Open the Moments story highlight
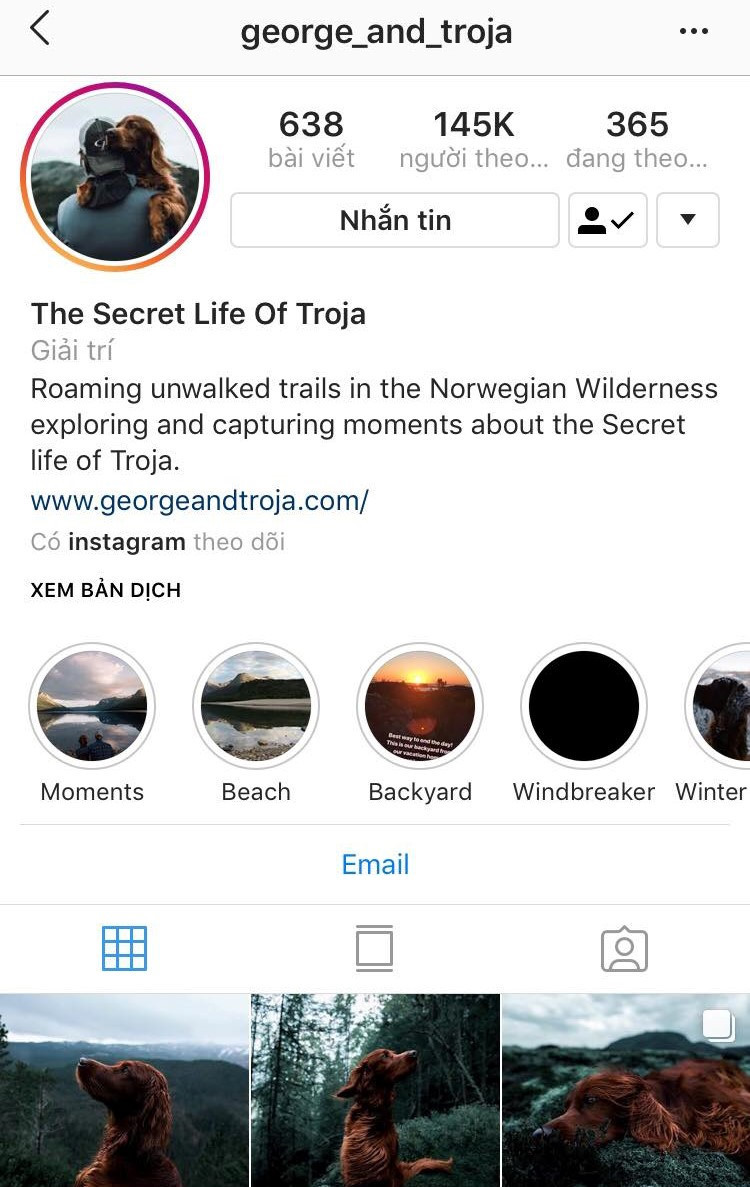750x1187 pixels. click(92, 706)
